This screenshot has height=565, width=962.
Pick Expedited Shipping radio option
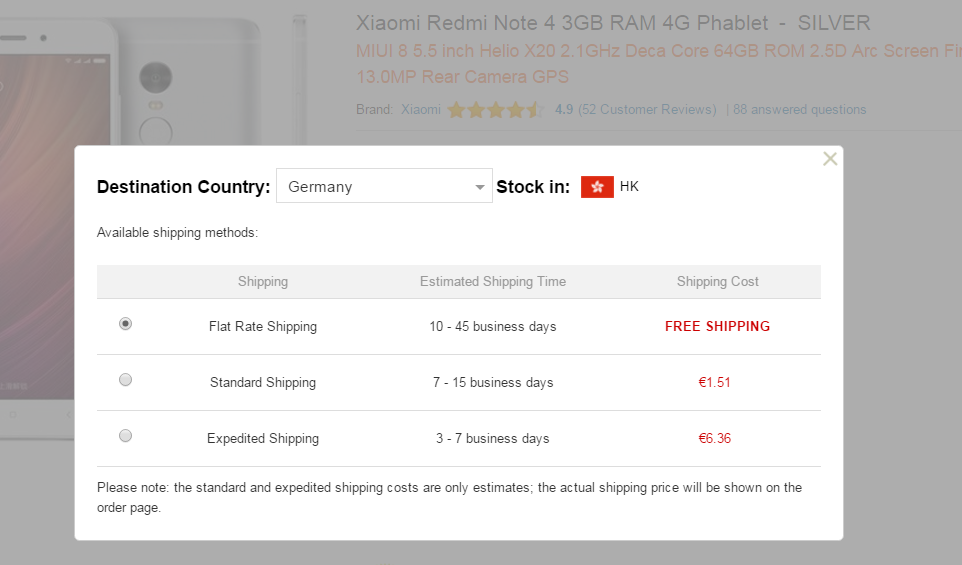125,436
